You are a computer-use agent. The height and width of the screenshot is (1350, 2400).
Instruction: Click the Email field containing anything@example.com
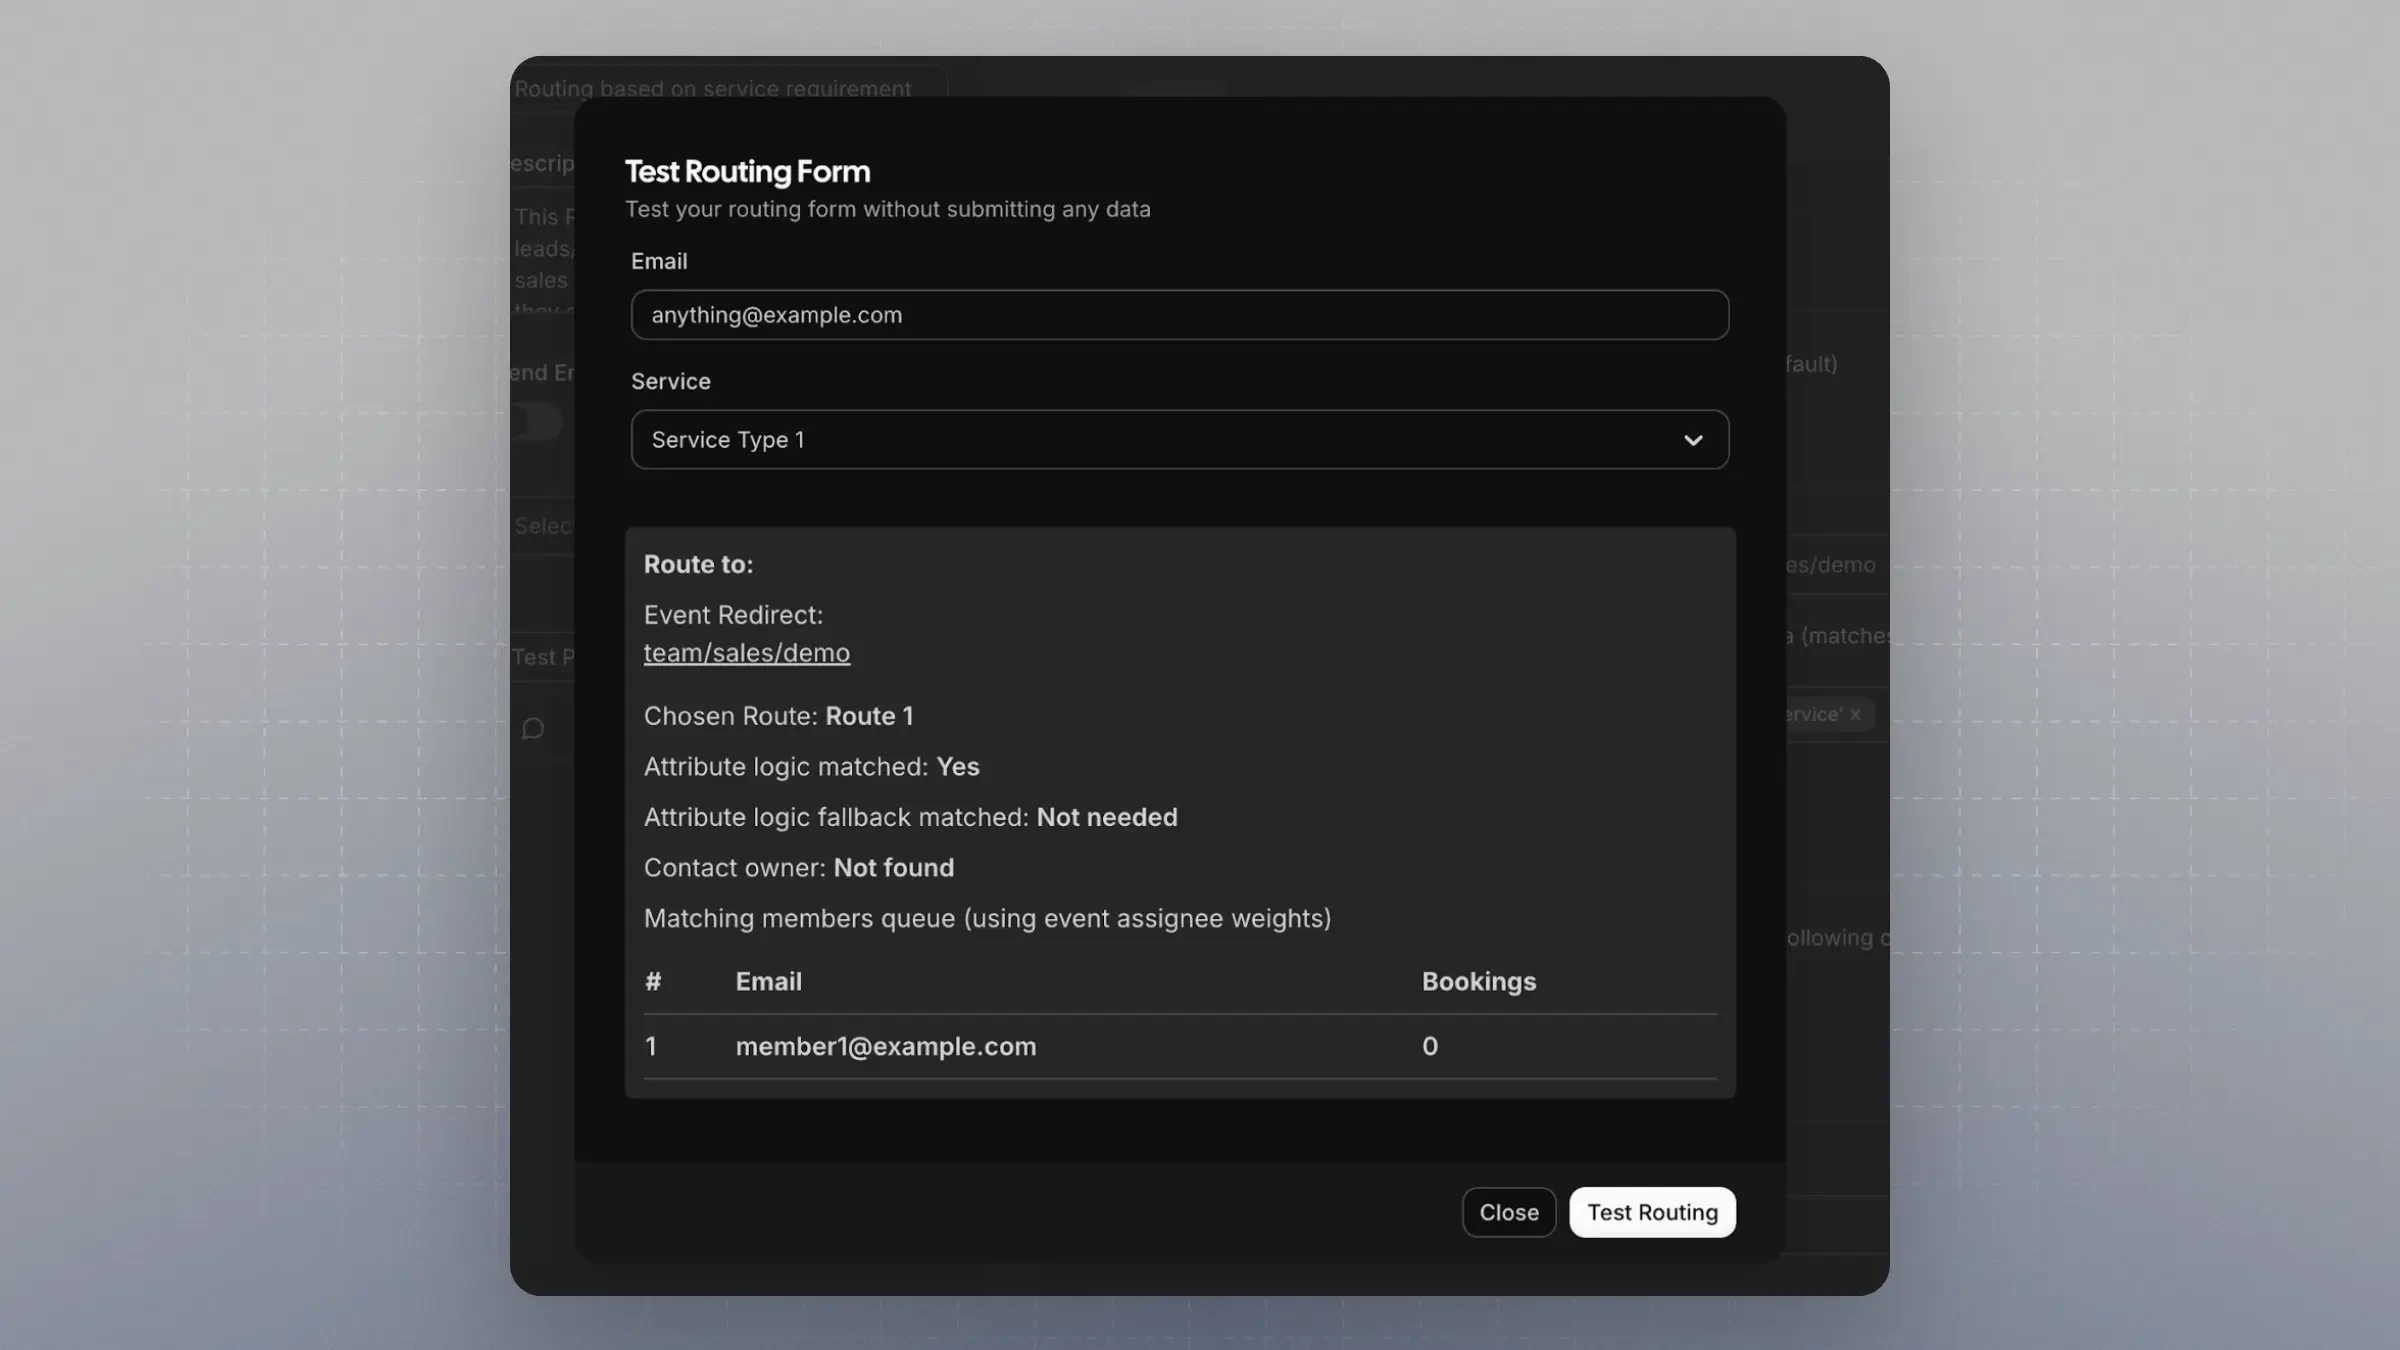coord(1178,315)
